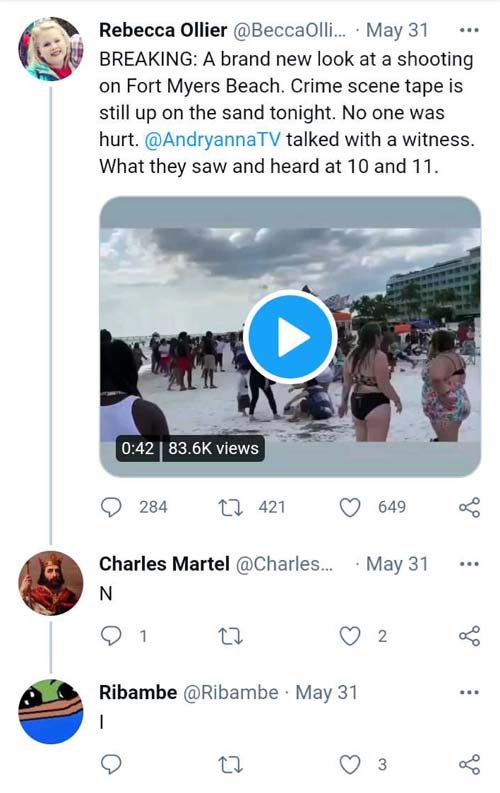View Ribambe's frog avatar profile
500x793 pixels.
[x=51, y=712]
